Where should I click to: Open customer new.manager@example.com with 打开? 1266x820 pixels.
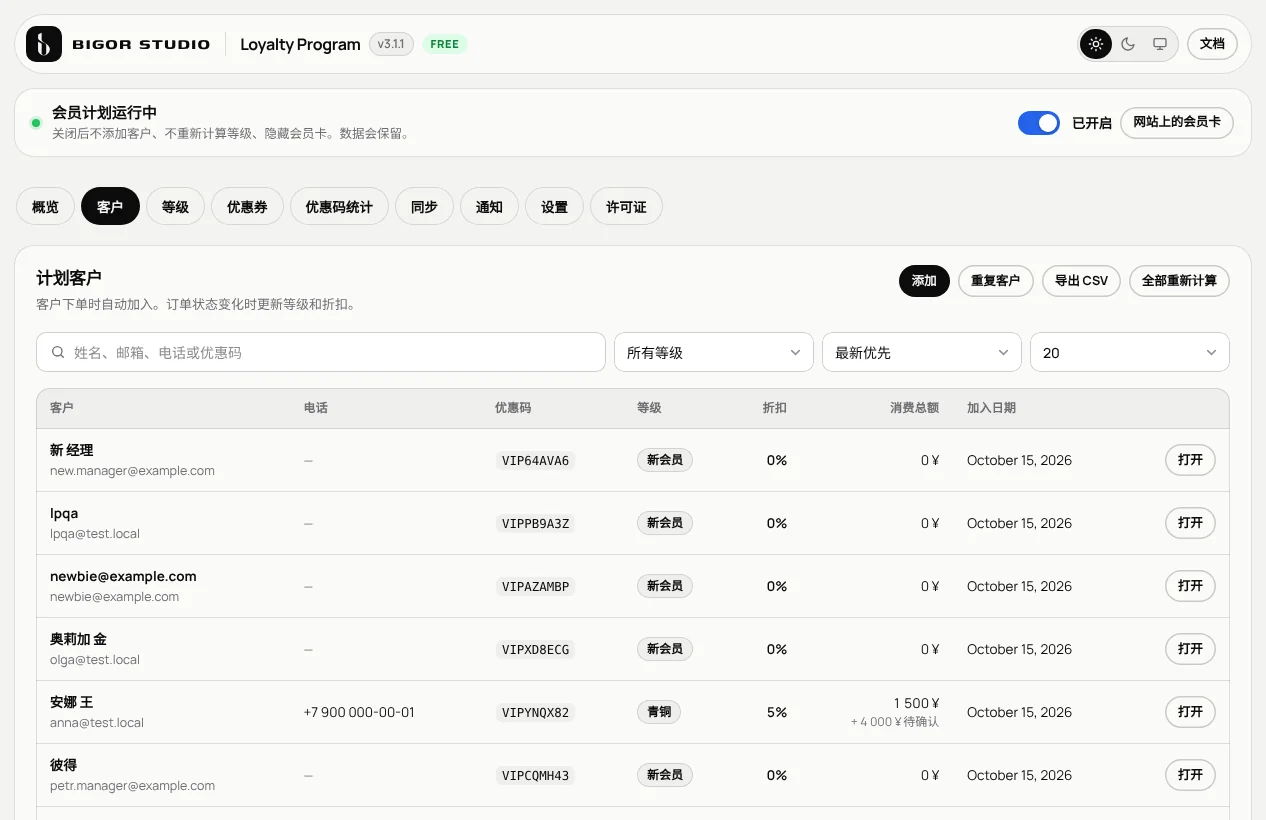point(1190,460)
